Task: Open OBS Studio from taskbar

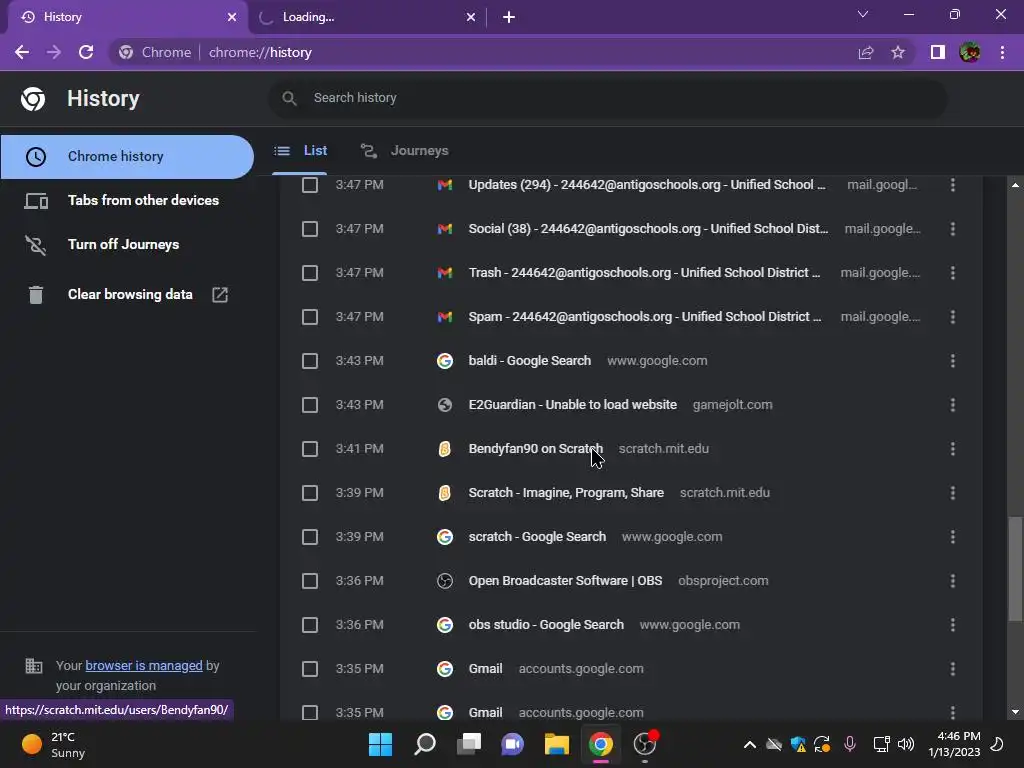Action: pyautogui.click(x=645, y=744)
